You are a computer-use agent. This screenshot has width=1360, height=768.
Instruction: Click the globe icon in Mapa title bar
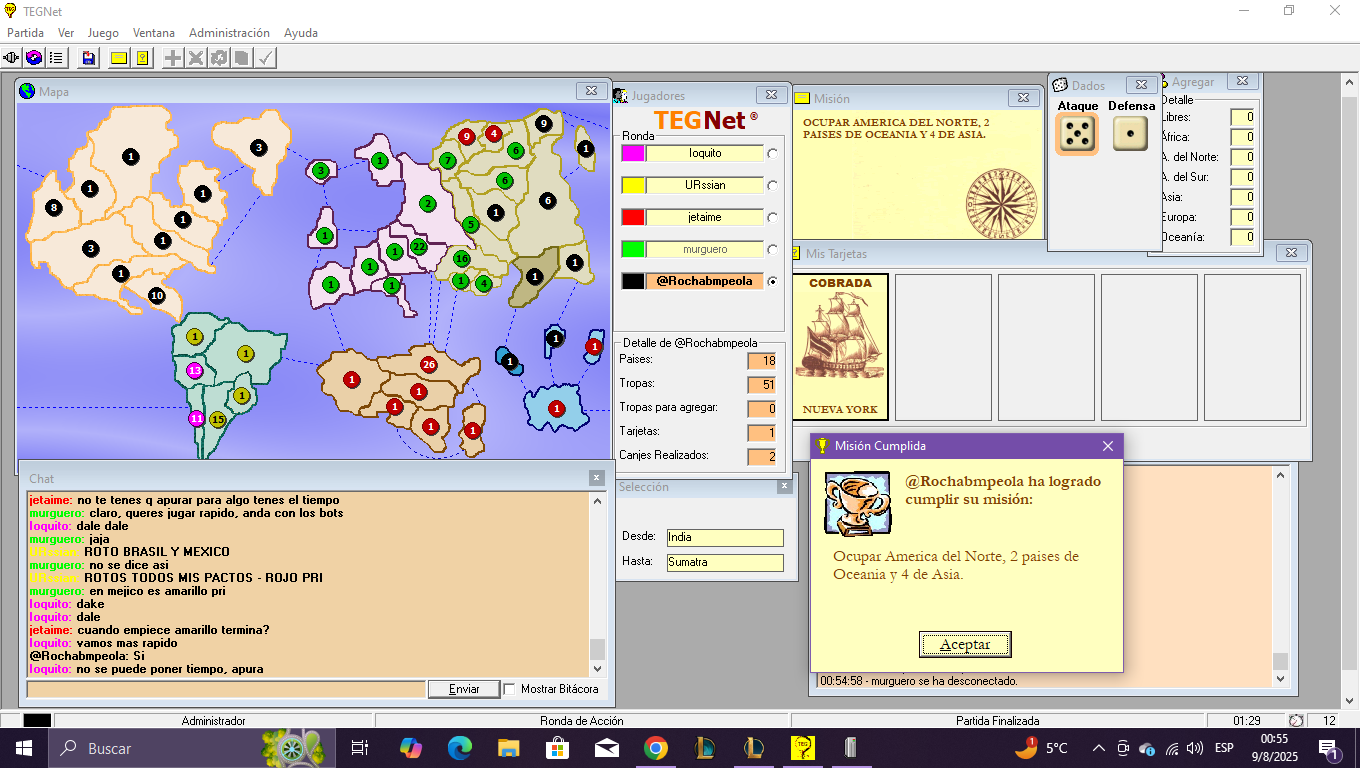tap(27, 91)
